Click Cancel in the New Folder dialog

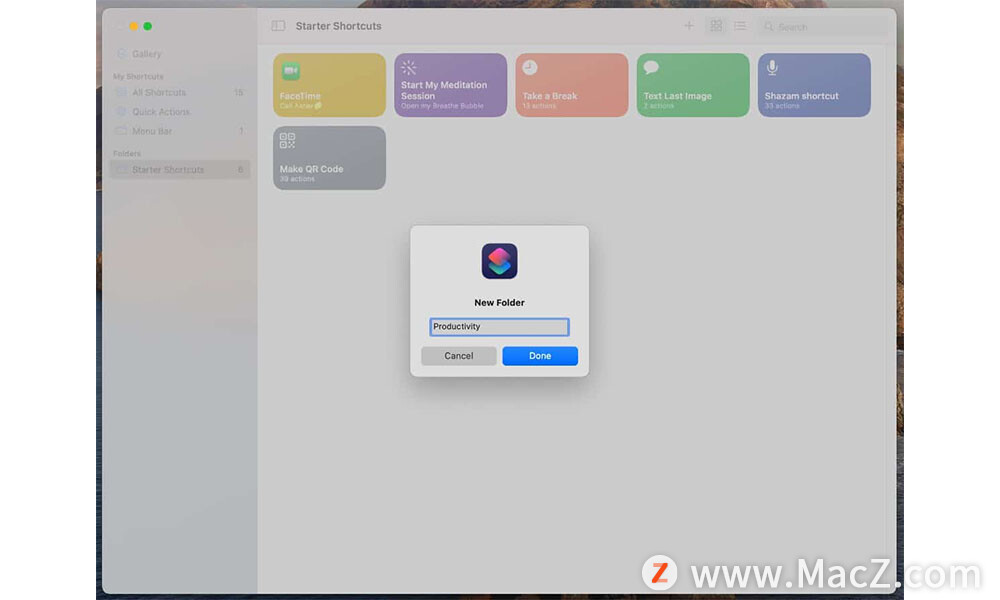[459, 356]
